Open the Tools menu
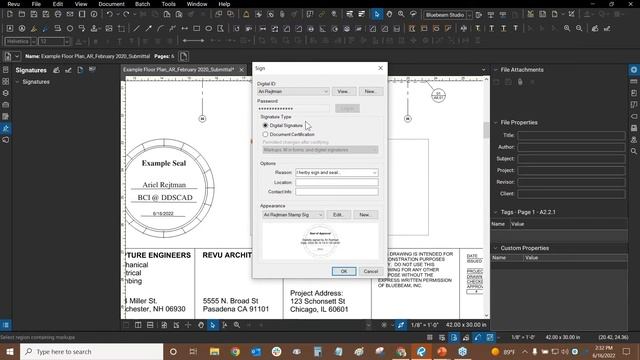The width and height of the screenshot is (640, 360). (x=168, y=4)
